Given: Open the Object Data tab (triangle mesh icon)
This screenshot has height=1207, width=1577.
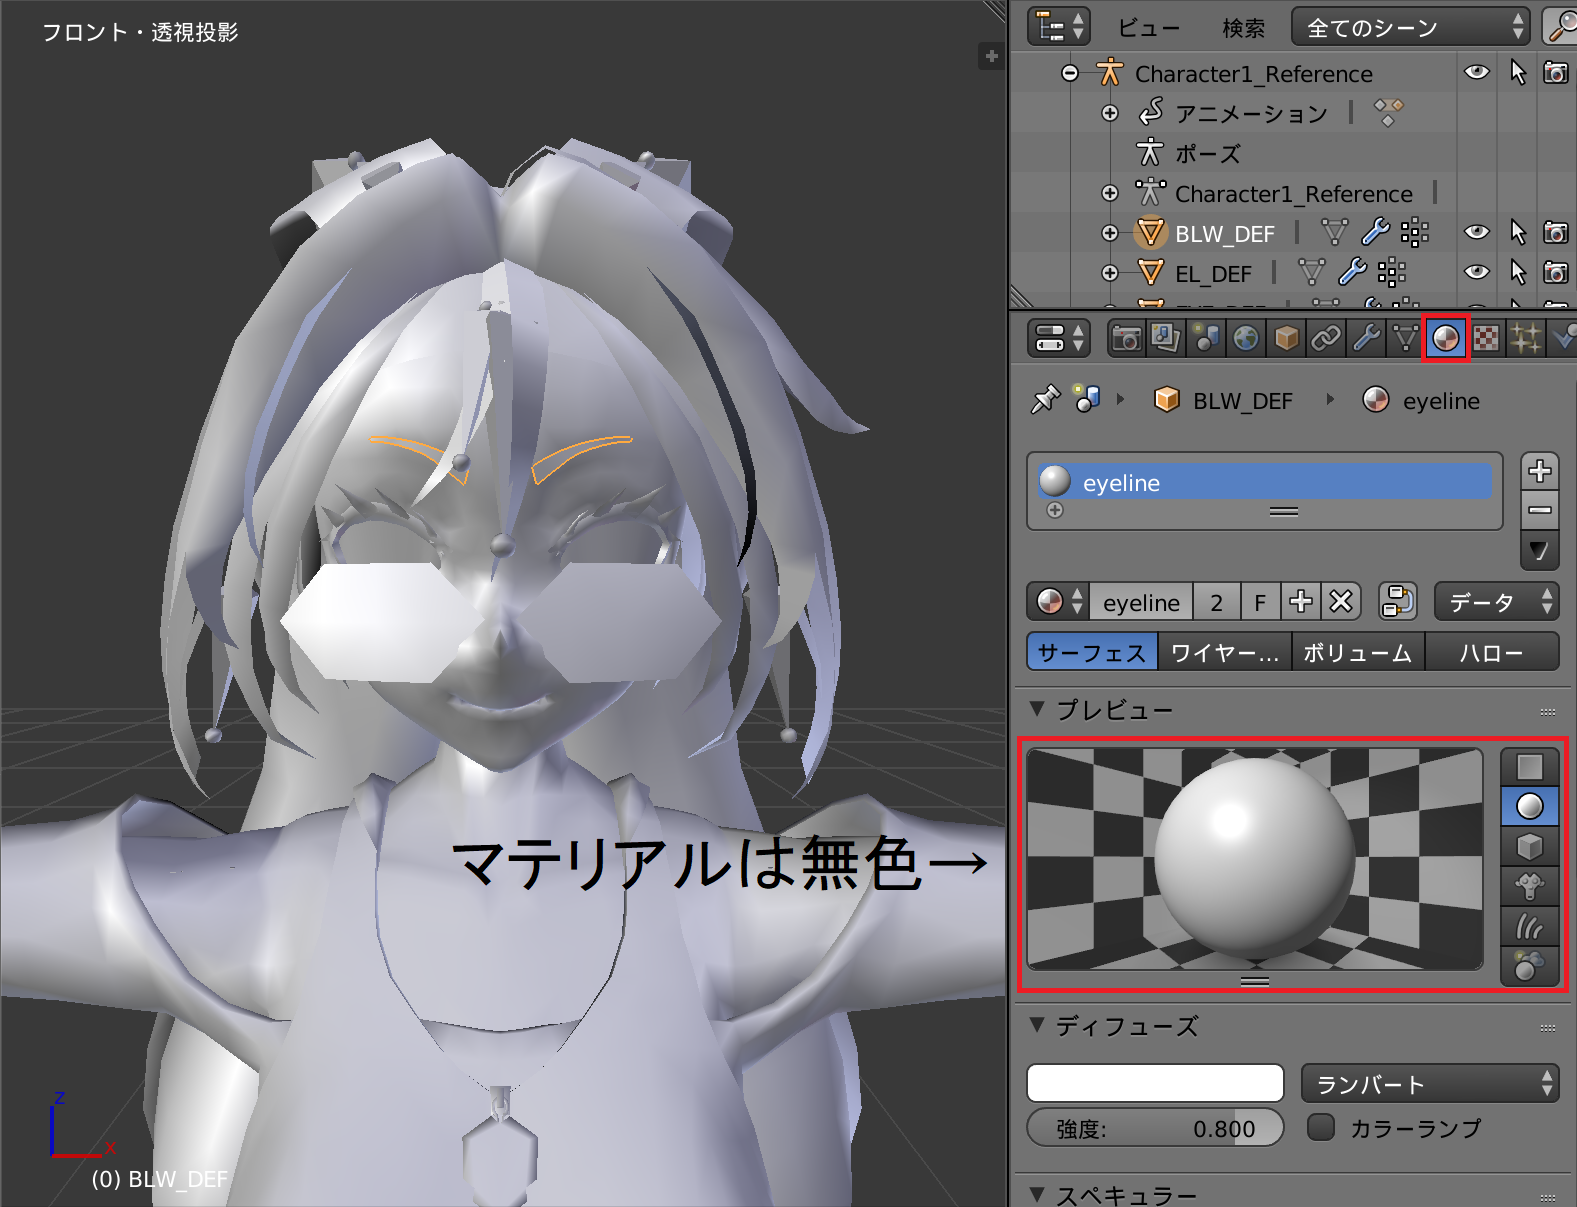Looking at the screenshot, I should pos(1405,339).
